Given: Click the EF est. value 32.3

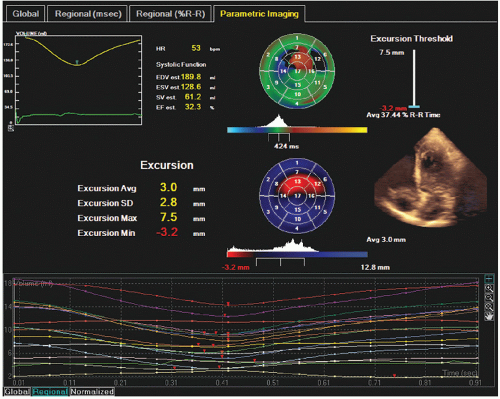Looking at the screenshot, I should coord(193,107).
